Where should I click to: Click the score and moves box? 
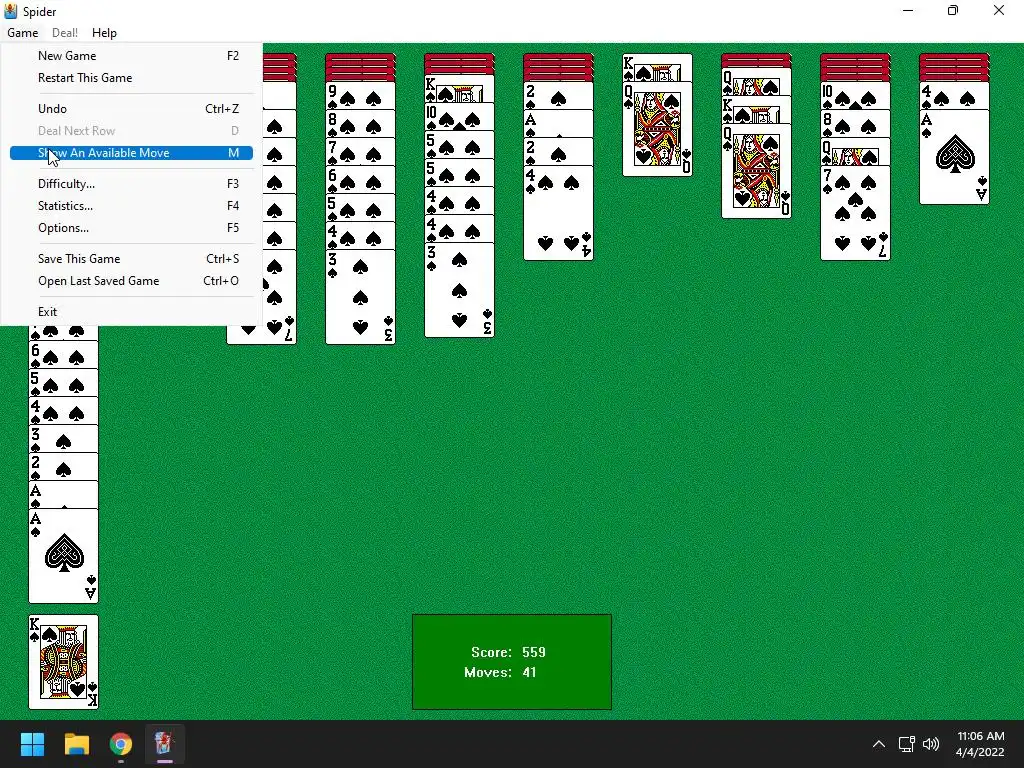(512, 662)
